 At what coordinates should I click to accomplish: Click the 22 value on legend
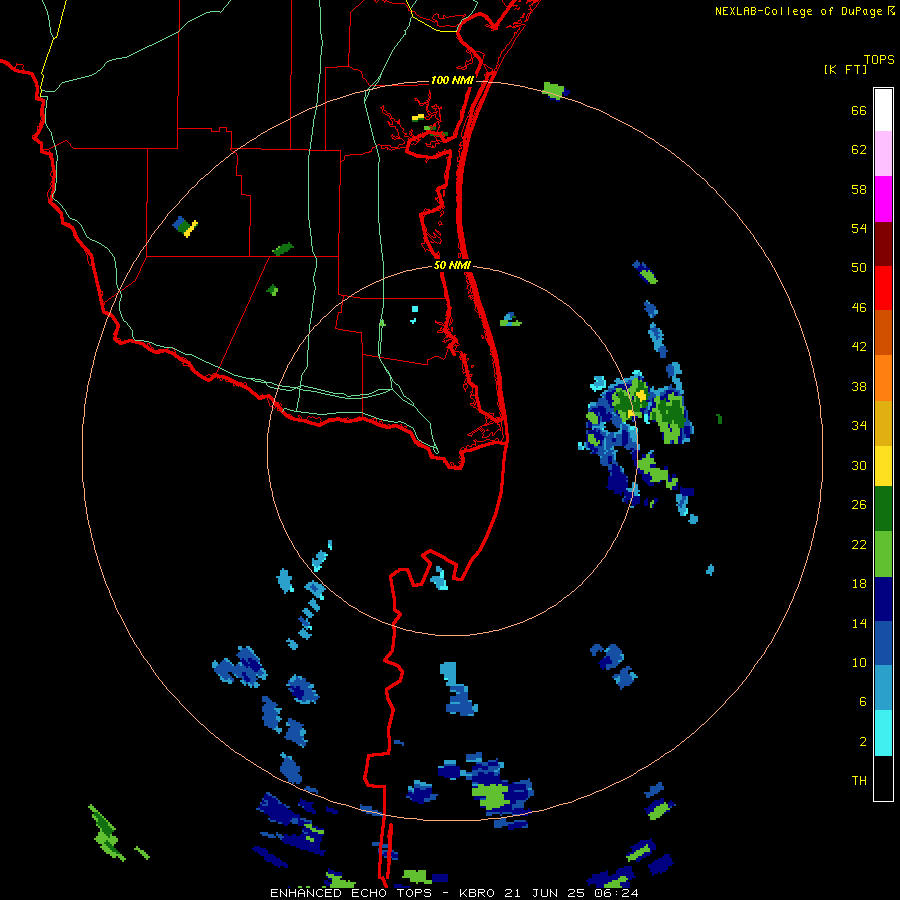click(x=859, y=544)
